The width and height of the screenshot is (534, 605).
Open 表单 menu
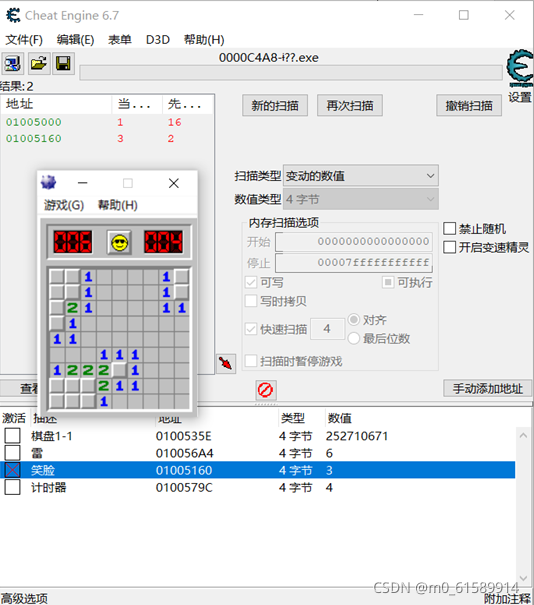(120, 40)
